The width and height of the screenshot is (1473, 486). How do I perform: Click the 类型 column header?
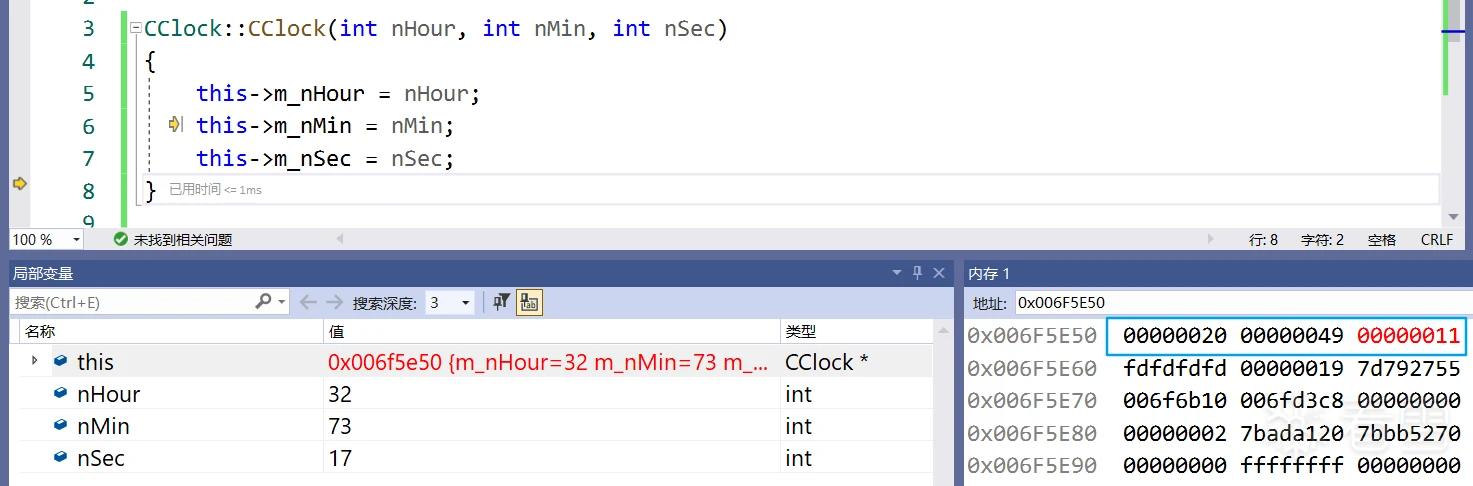(x=801, y=331)
